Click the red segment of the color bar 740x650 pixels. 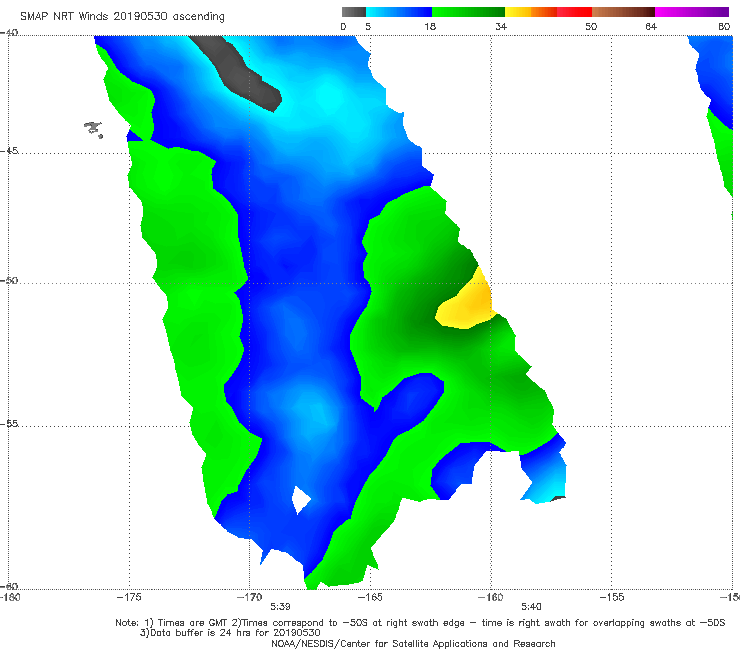click(x=574, y=12)
